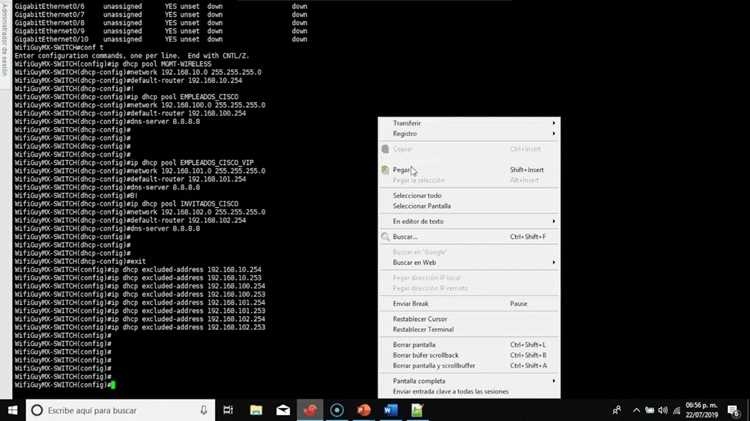Click the battery icon in system tray

coord(650,410)
